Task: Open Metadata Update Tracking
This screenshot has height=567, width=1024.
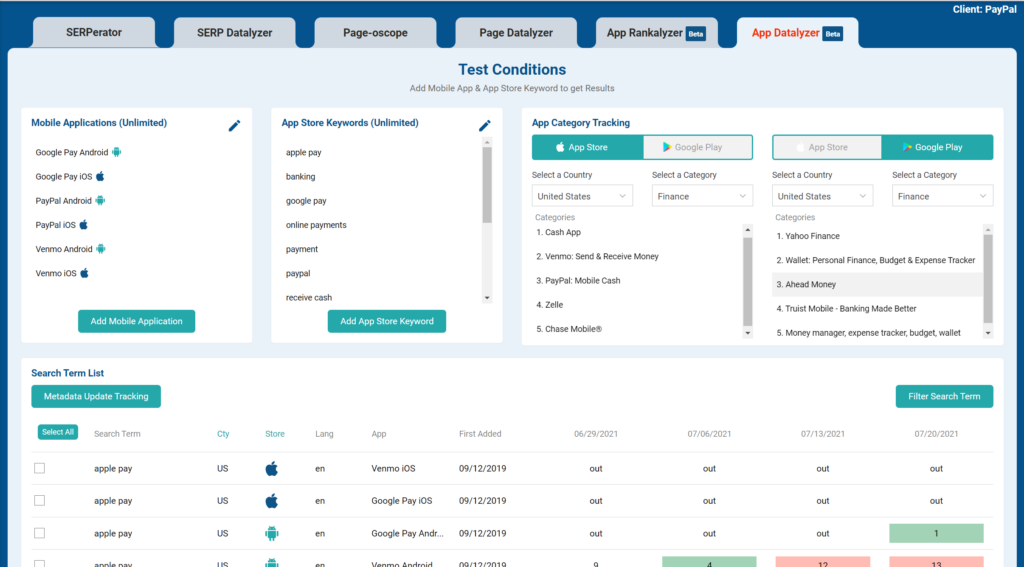Action: 96,397
